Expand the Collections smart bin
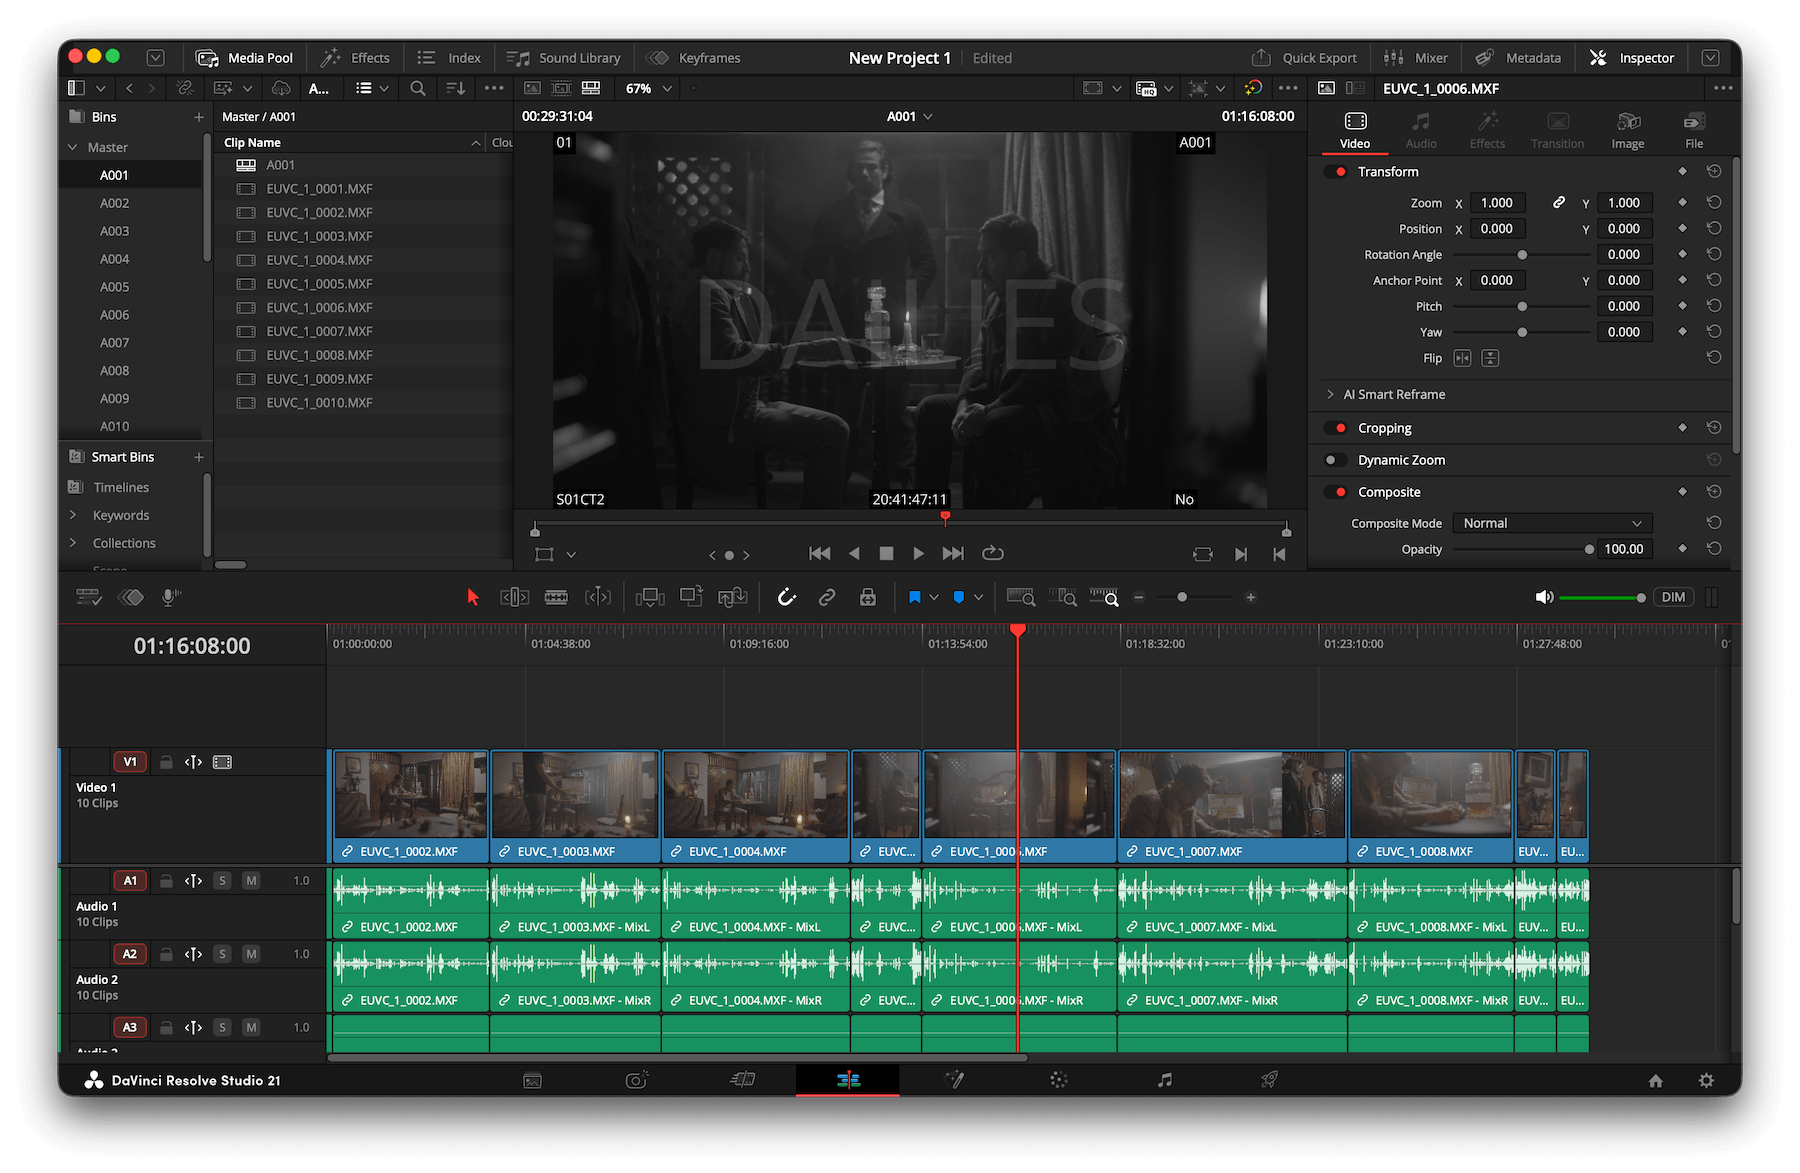 tap(72, 543)
